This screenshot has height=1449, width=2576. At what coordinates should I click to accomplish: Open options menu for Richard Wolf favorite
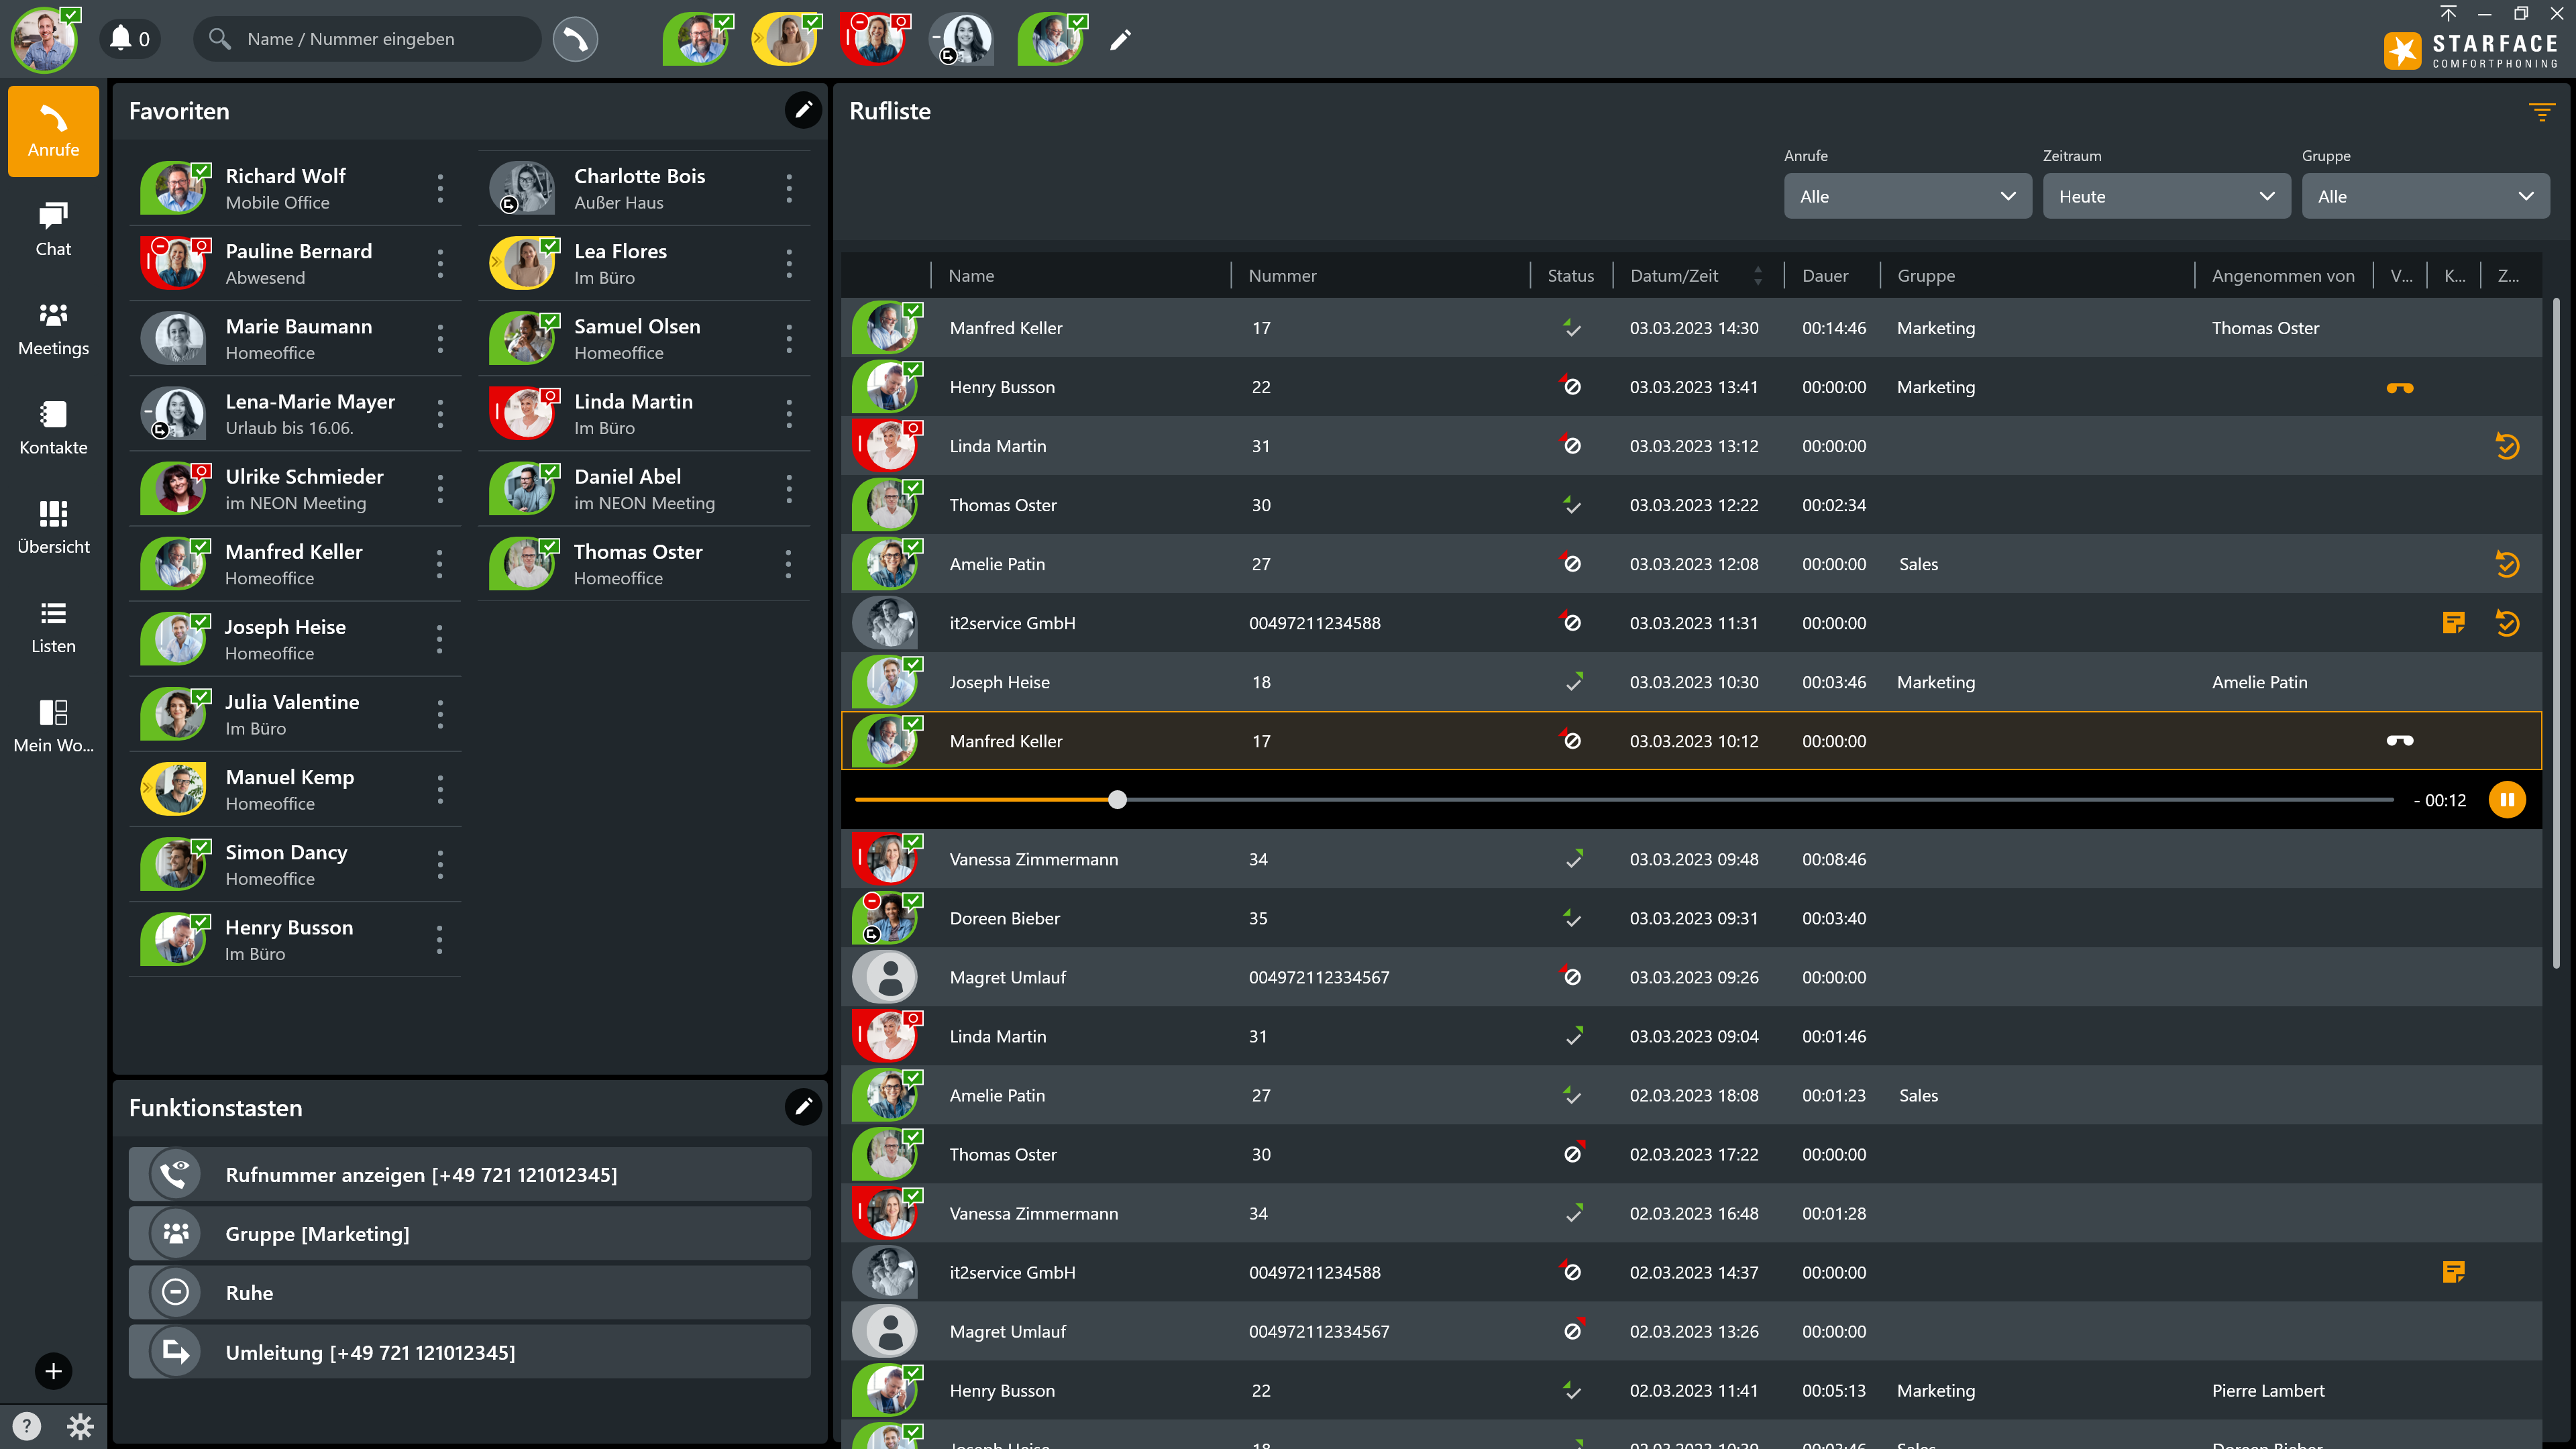point(440,188)
